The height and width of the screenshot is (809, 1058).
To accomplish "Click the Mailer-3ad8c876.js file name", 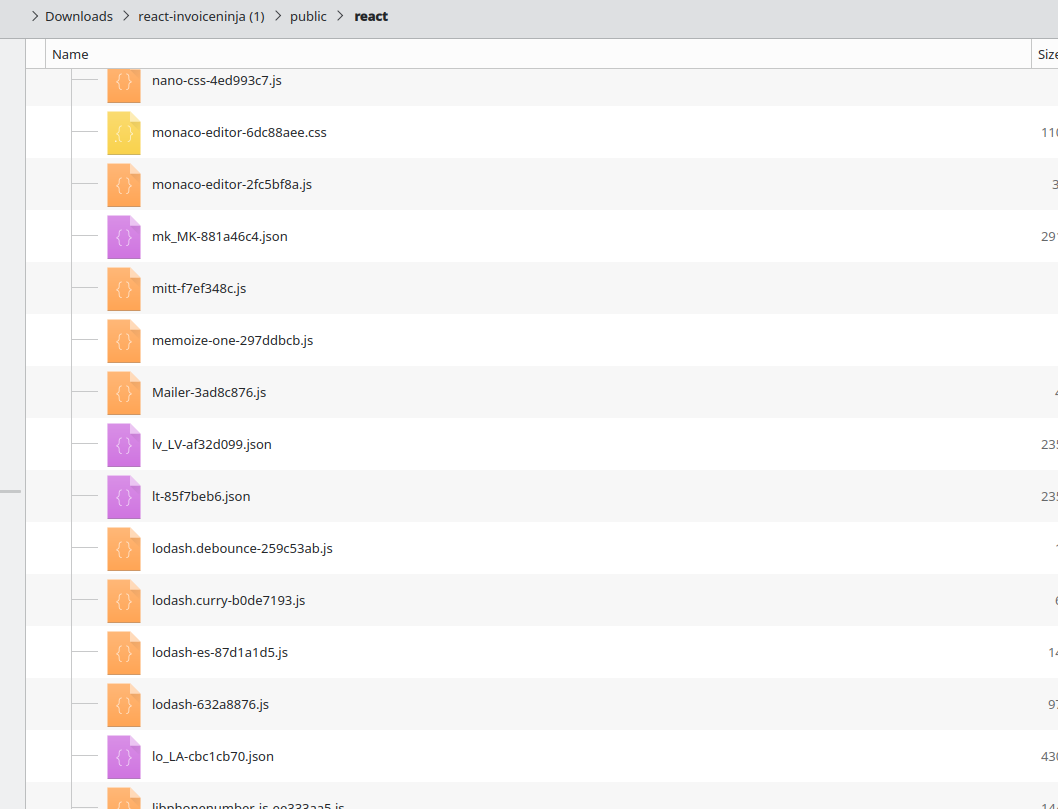I will pos(208,392).
